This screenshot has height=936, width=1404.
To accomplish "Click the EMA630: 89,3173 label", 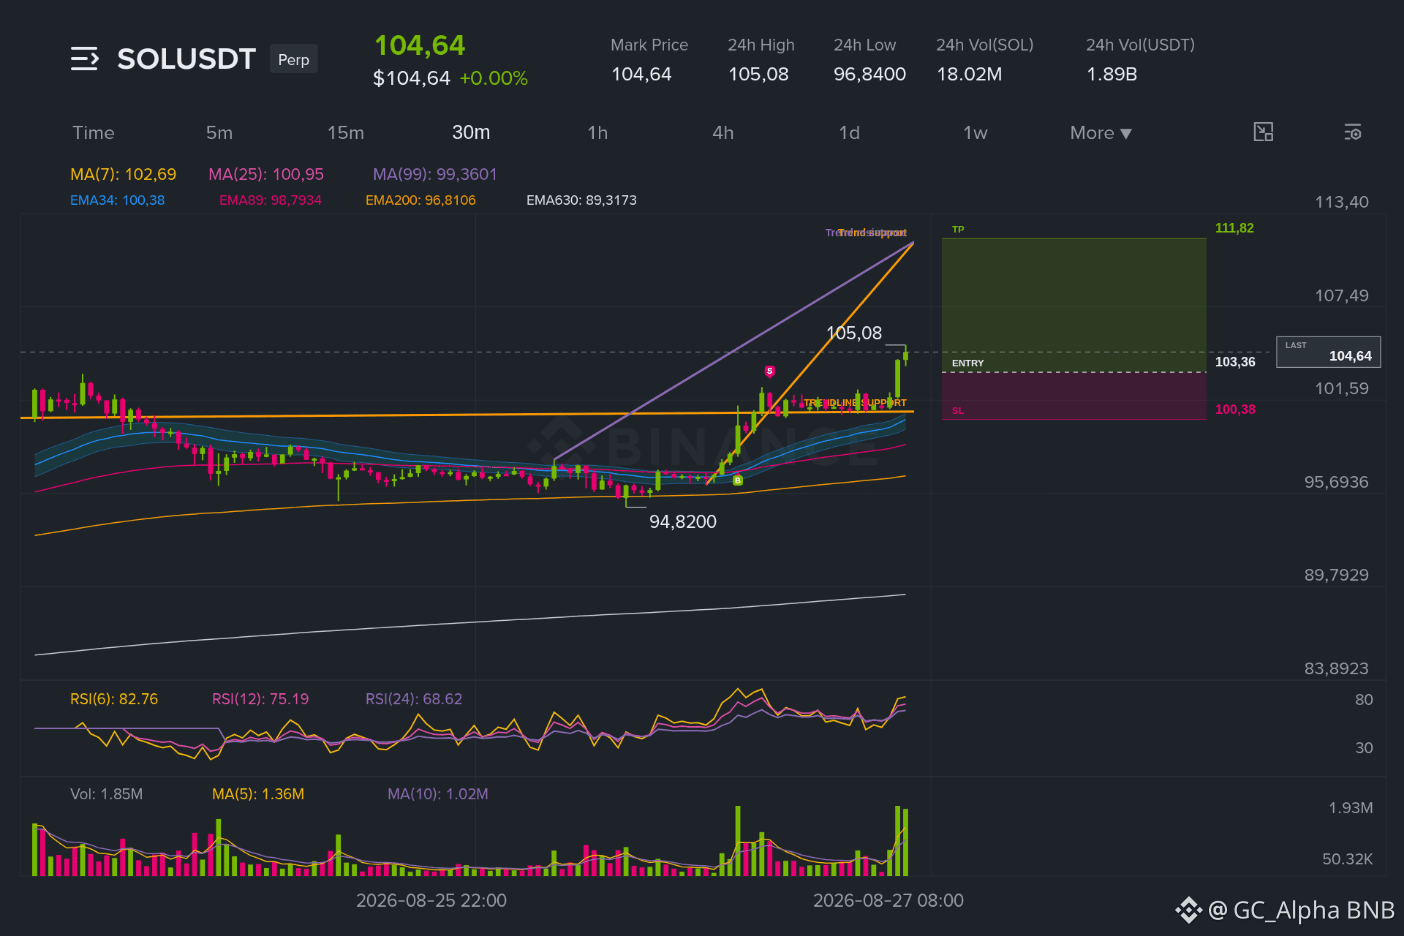I will point(582,200).
